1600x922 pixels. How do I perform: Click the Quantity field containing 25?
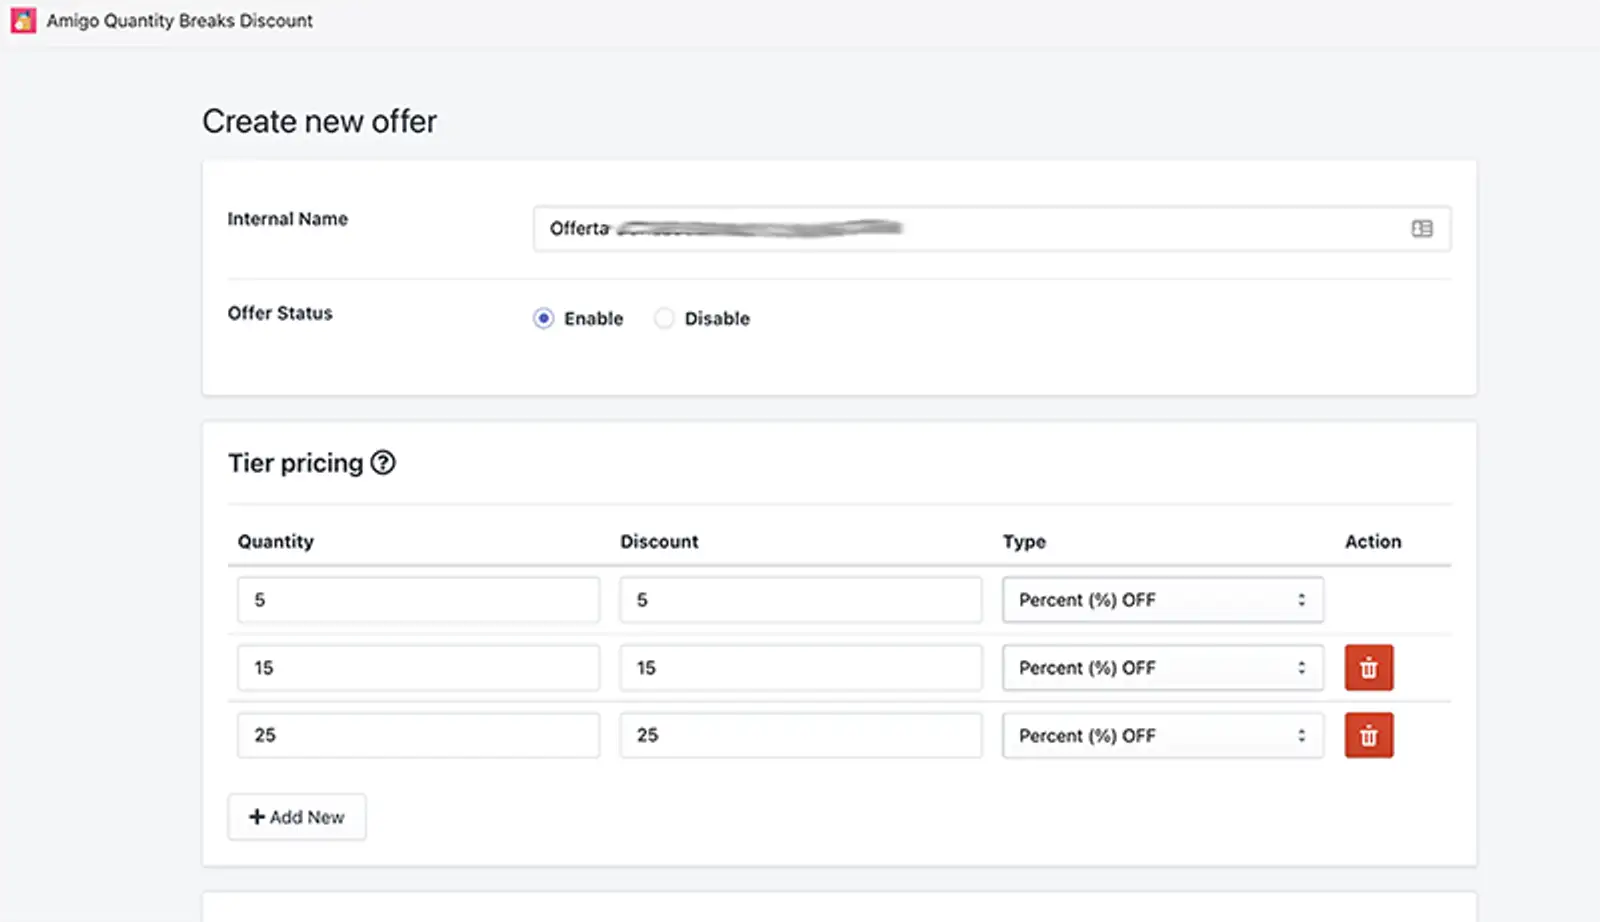tap(418, 736)
